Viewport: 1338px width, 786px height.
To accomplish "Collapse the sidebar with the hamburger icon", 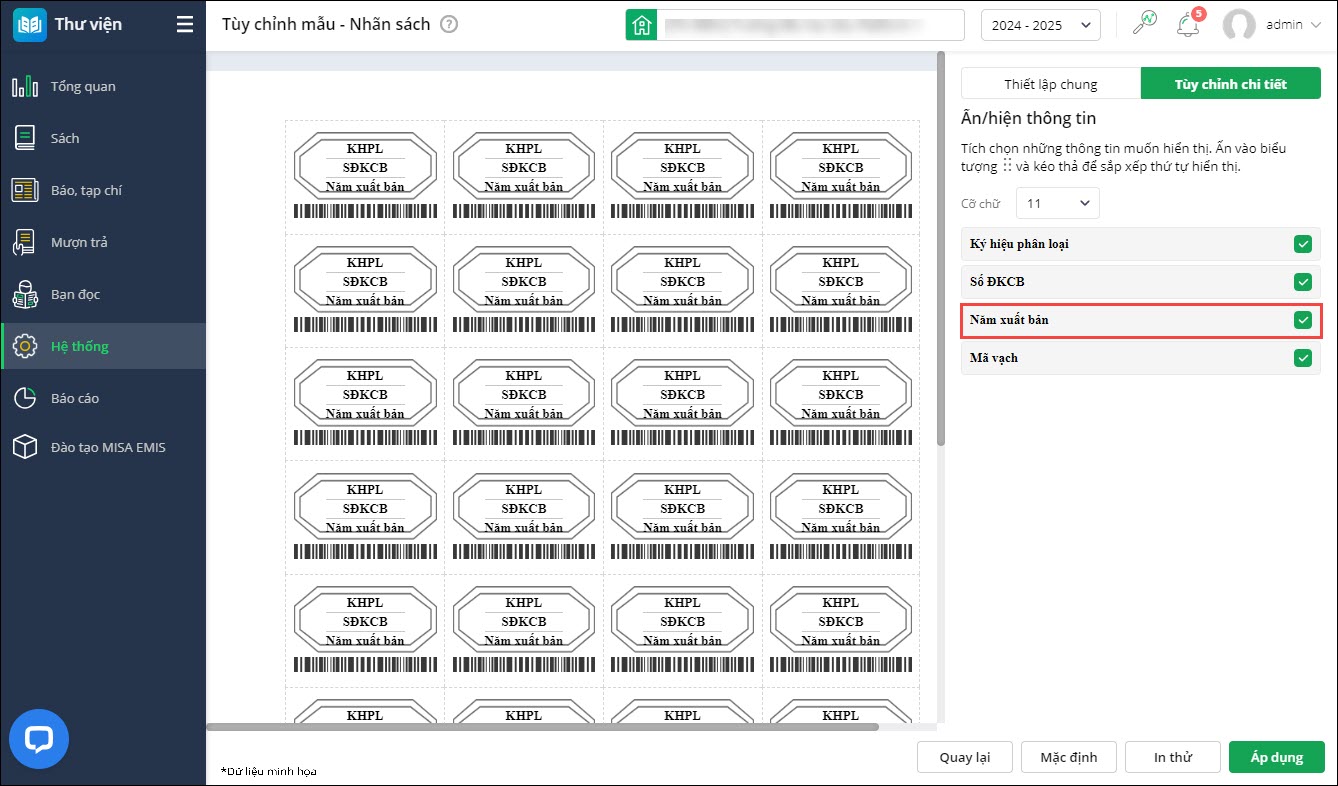I will click(185, 24).
